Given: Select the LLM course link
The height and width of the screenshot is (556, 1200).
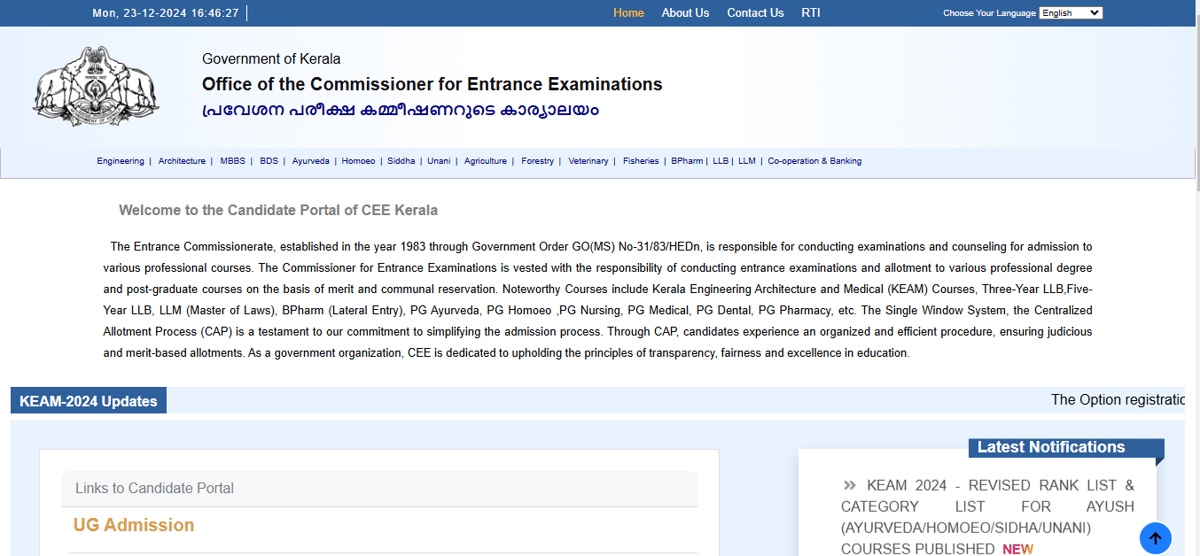Looking at the screenshot, I should (747, 161).
